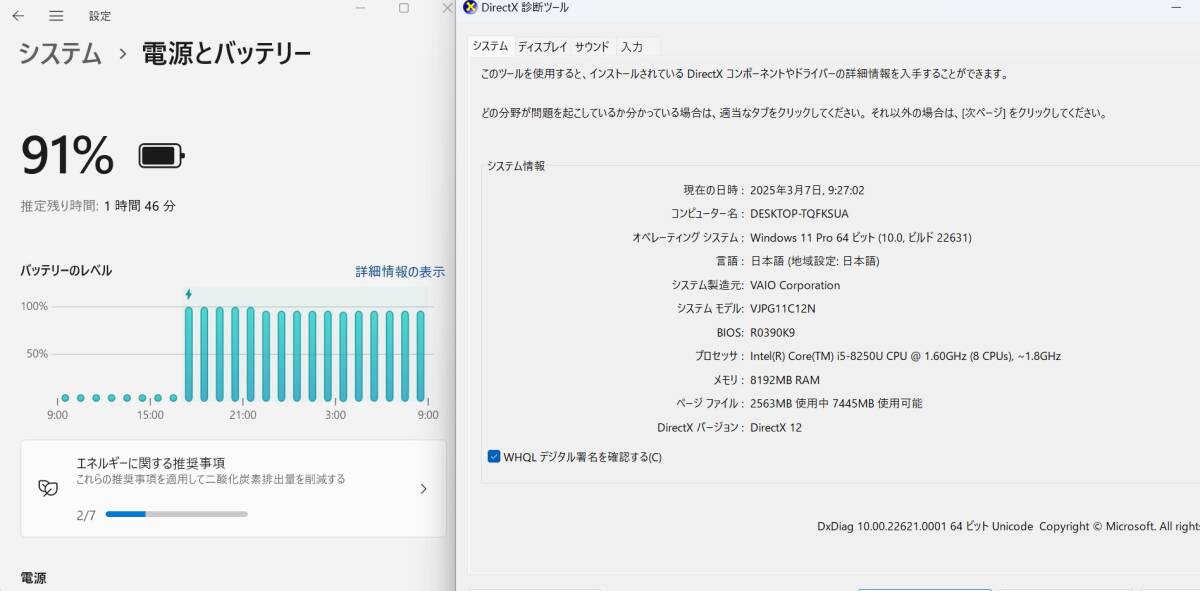Screen dimensions: 1200x591
Task: Minimize the Settings window
Action: coord(360,8)
